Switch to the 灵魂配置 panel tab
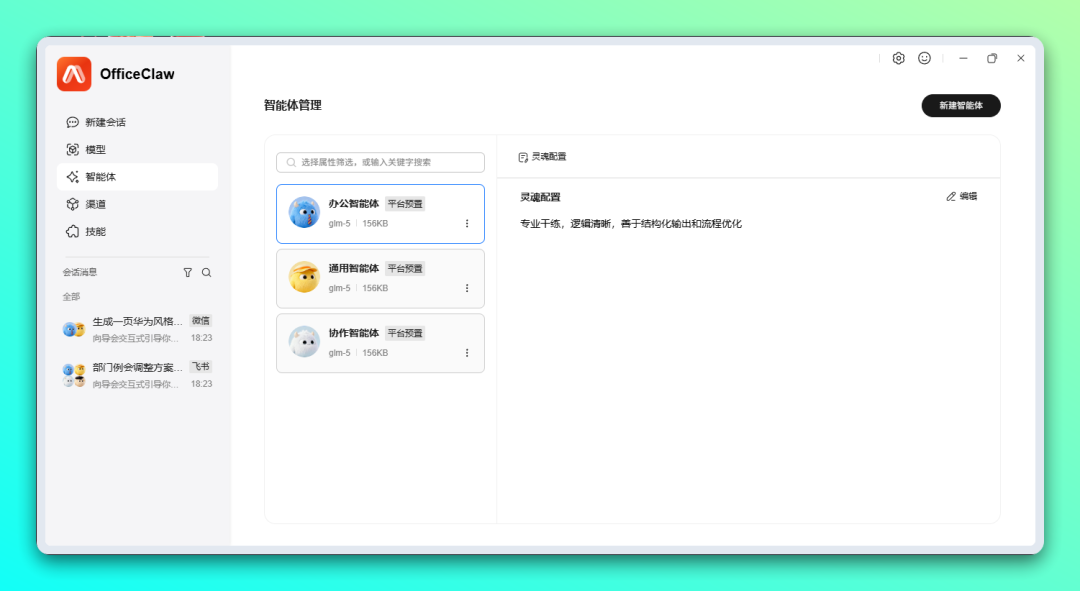The image size is (1080, 591). pos(544,156)
